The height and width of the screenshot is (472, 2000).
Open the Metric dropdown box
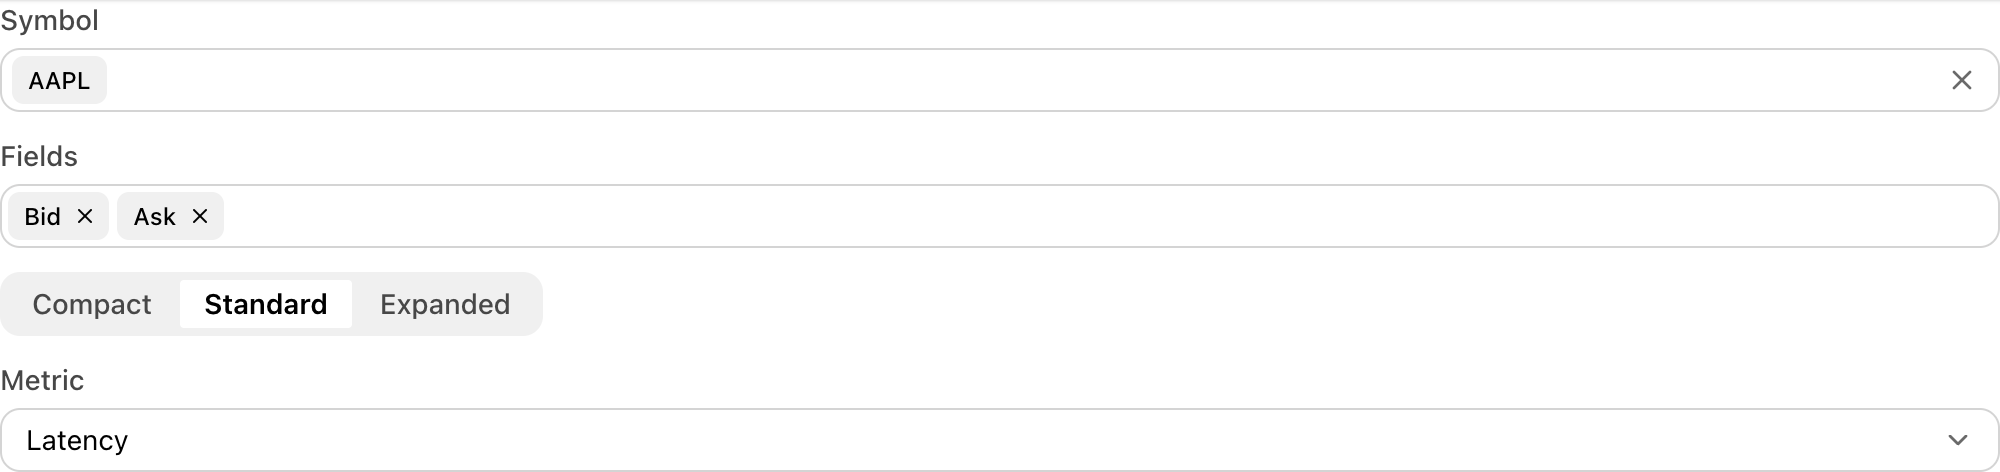tap(1000, 440)
